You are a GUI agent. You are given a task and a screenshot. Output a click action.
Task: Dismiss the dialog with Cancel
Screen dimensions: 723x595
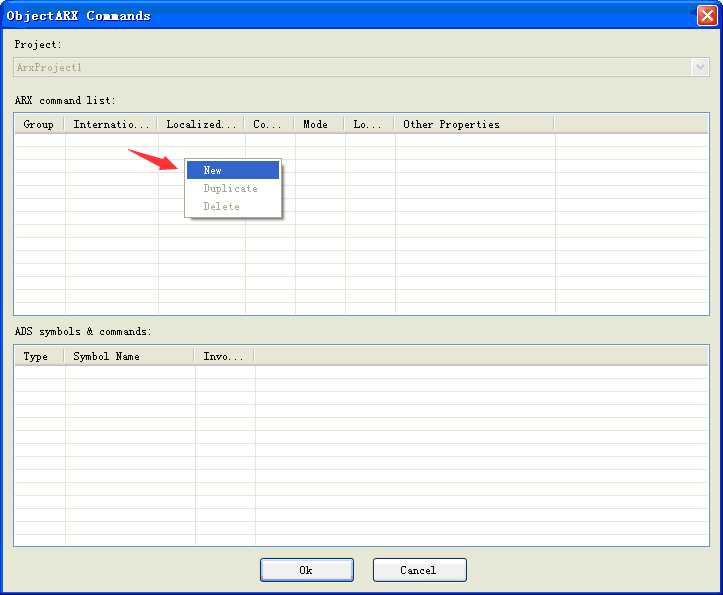[x=420, y=570]
